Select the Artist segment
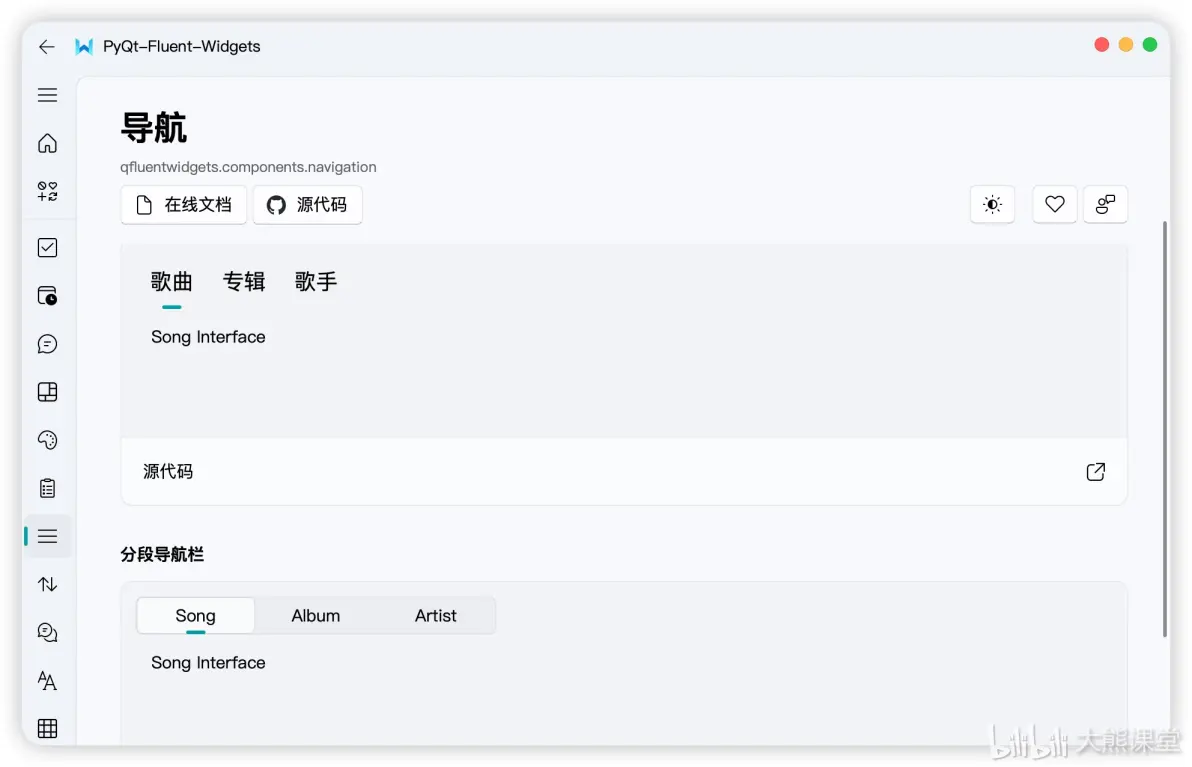1192x767 pixels. click(436, 616)
